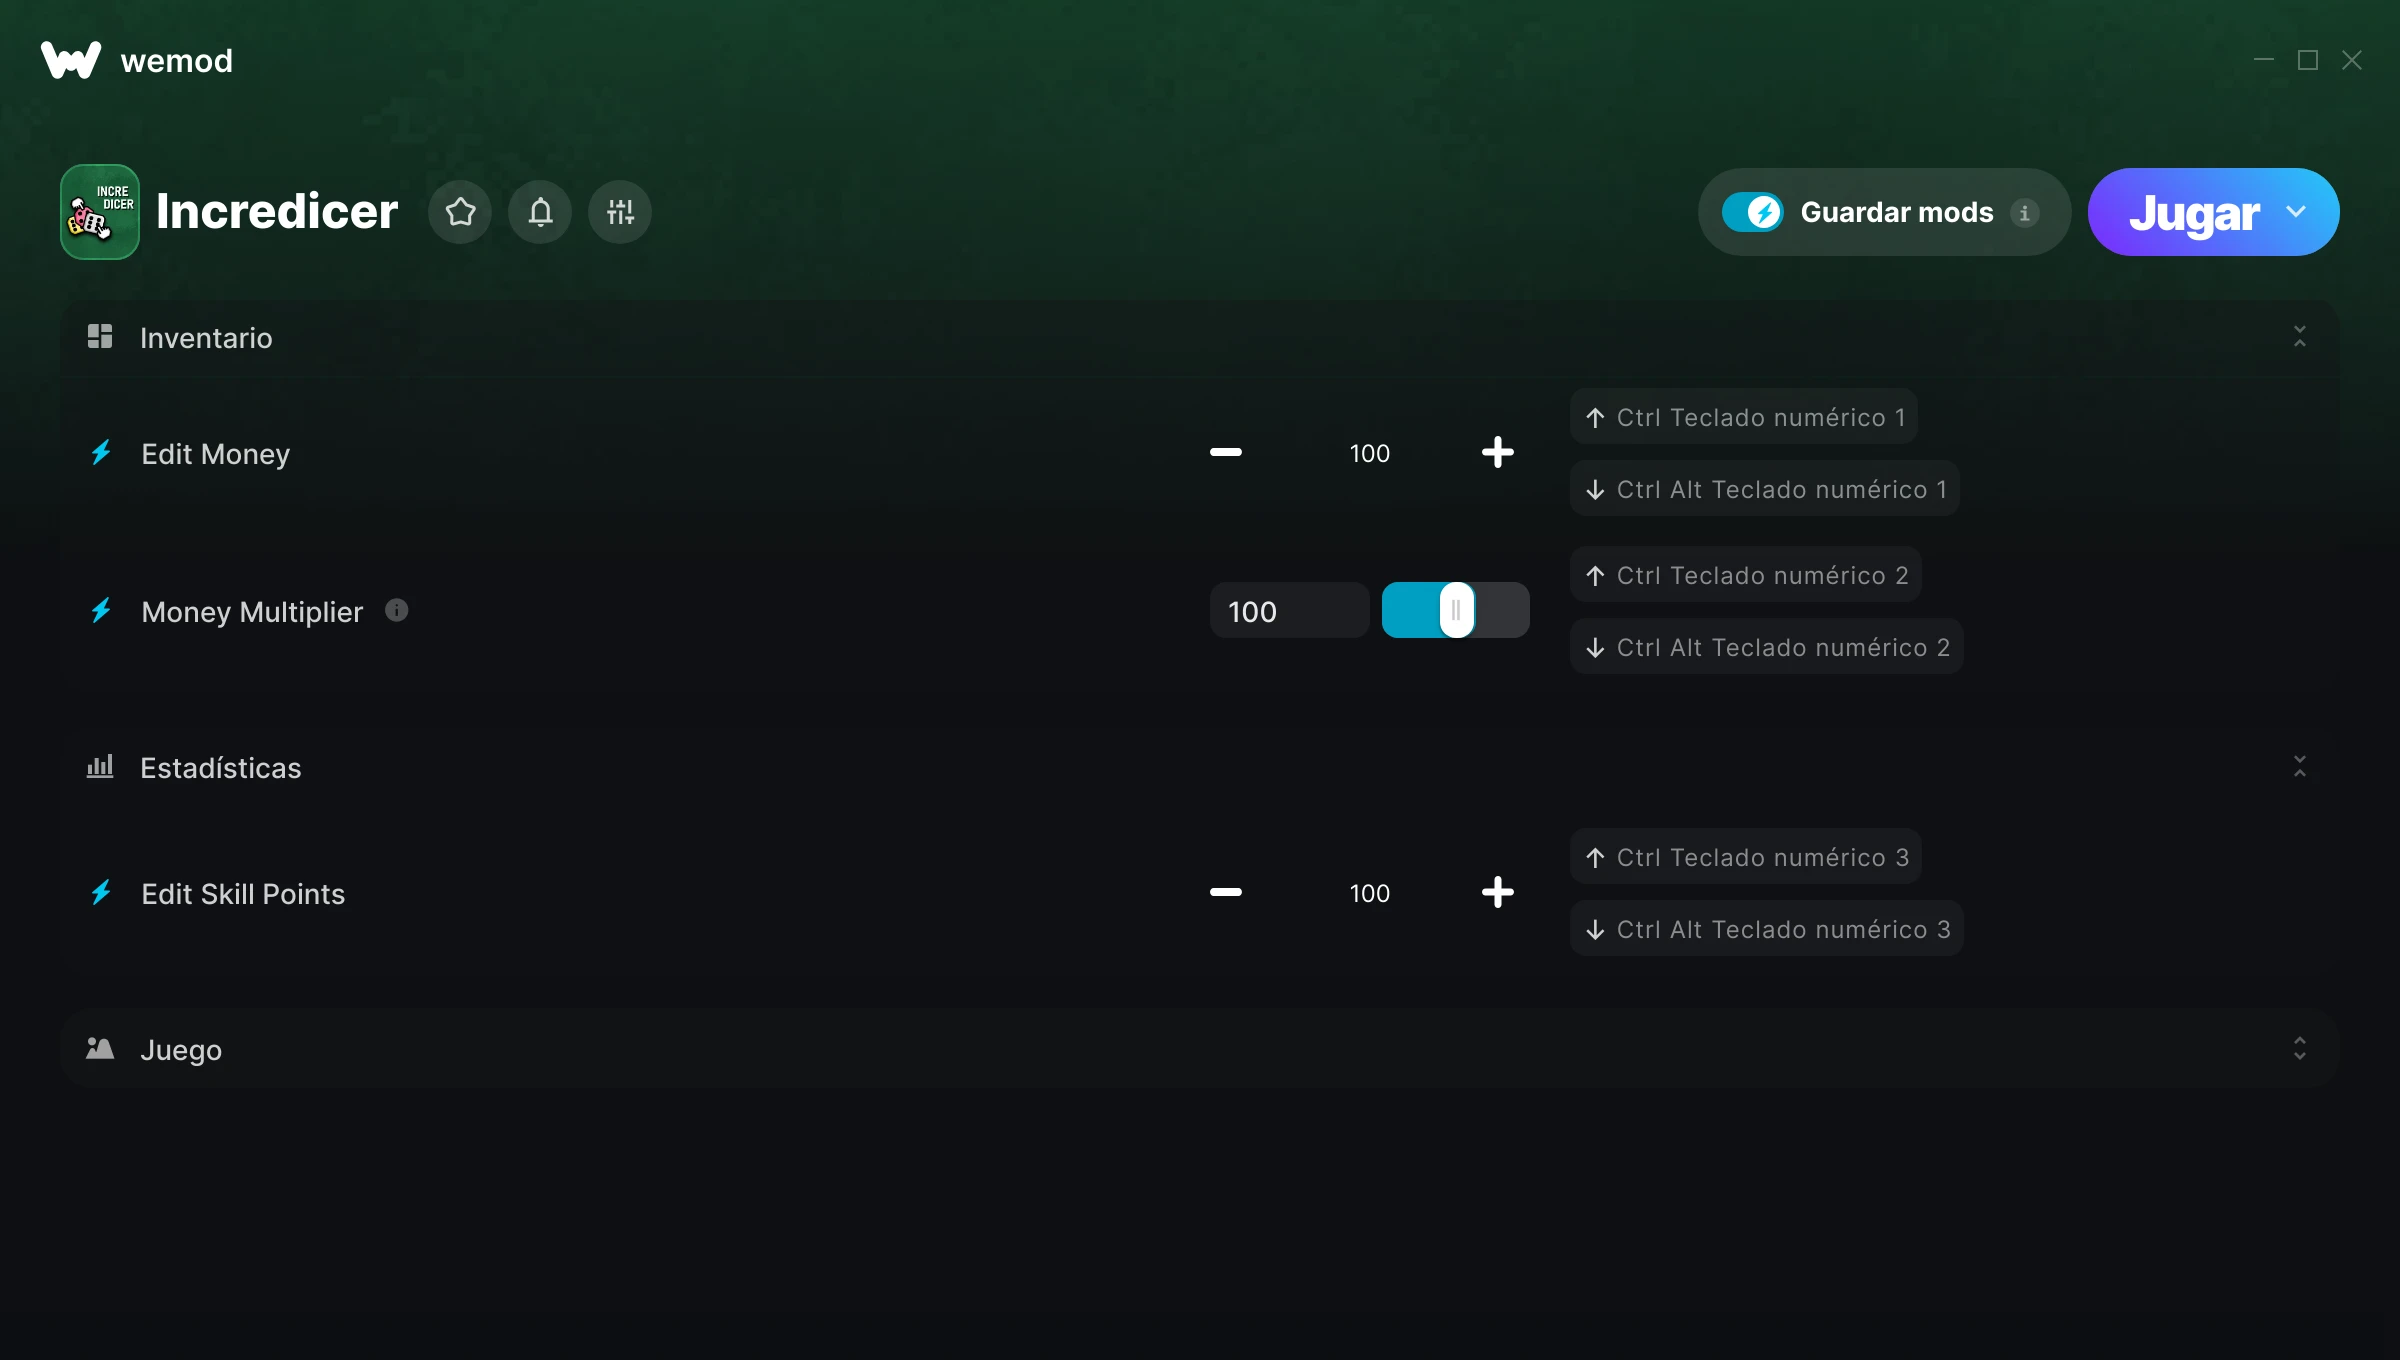
Task: Open the Jugar dropdown arrow
Action: click(x=2296, y=212)
